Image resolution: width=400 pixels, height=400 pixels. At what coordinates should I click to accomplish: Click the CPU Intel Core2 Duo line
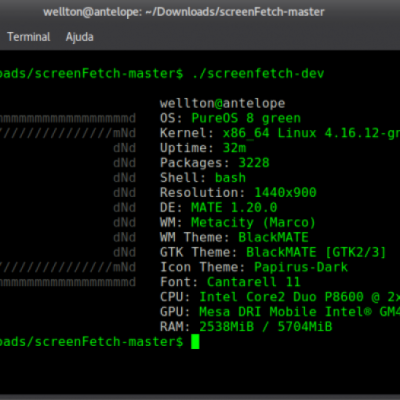point(280,297)
